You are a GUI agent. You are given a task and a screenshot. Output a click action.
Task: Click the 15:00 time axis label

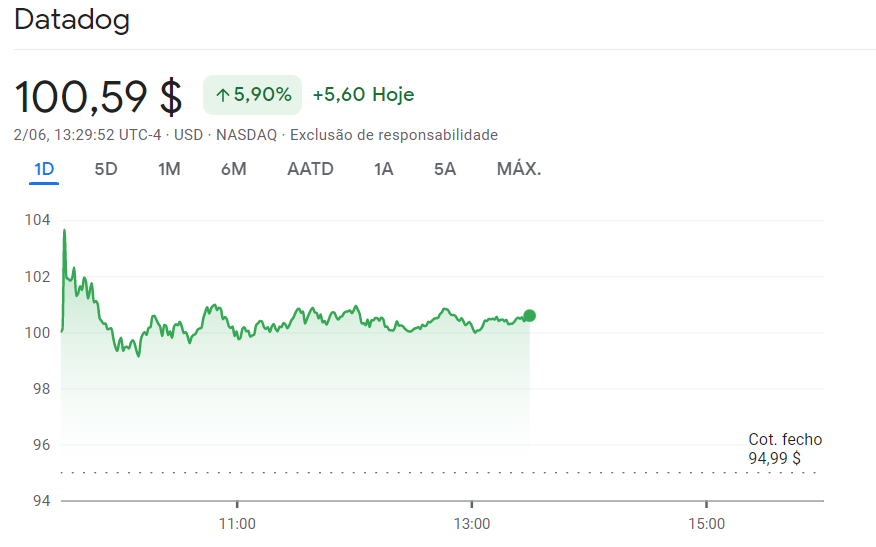[707, 524]
